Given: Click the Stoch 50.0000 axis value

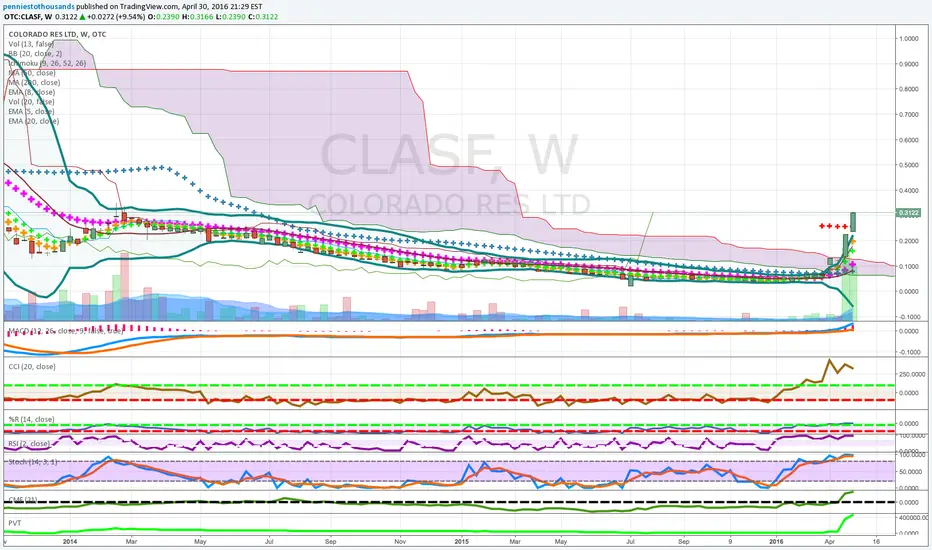Looking at the screenshot, I should [x=910, y=472].
